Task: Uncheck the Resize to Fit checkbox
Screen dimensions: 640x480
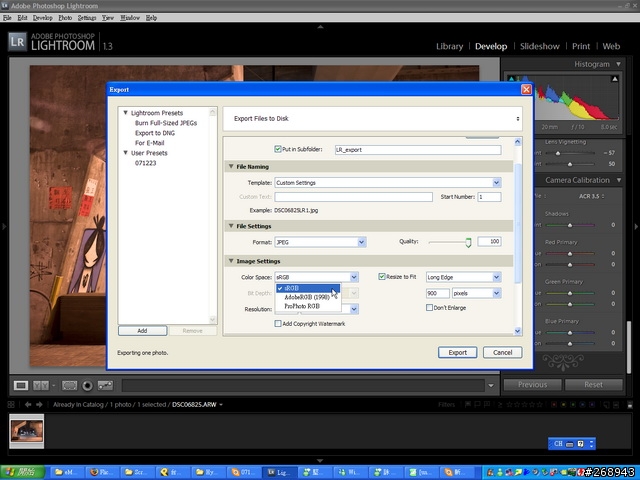Action: tap(382, 277)
